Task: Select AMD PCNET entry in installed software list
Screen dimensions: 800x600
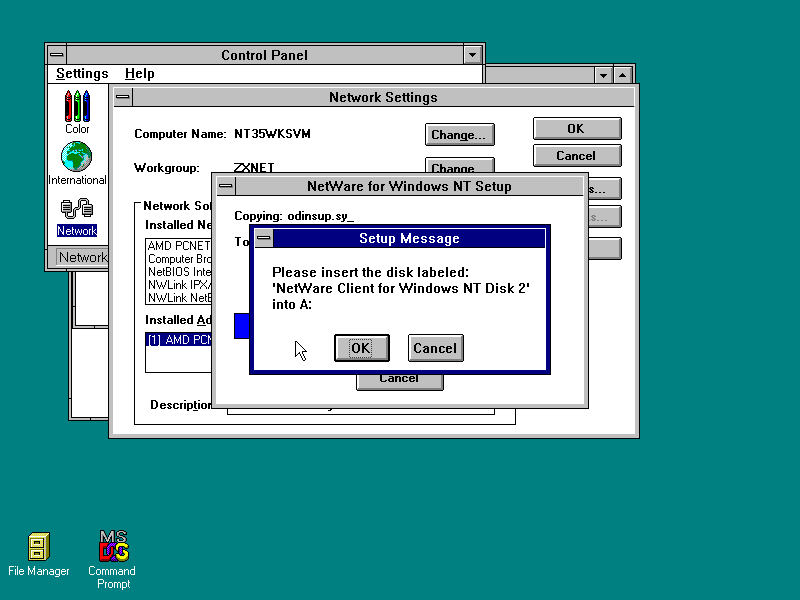Action: [x=179, y=246]
